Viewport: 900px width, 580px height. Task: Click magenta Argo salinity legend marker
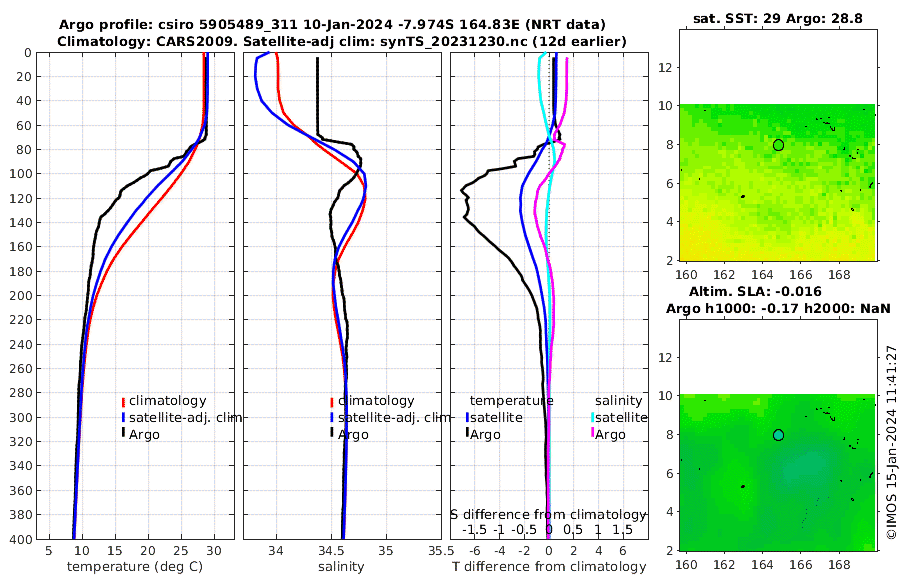[x=592, y=434]
